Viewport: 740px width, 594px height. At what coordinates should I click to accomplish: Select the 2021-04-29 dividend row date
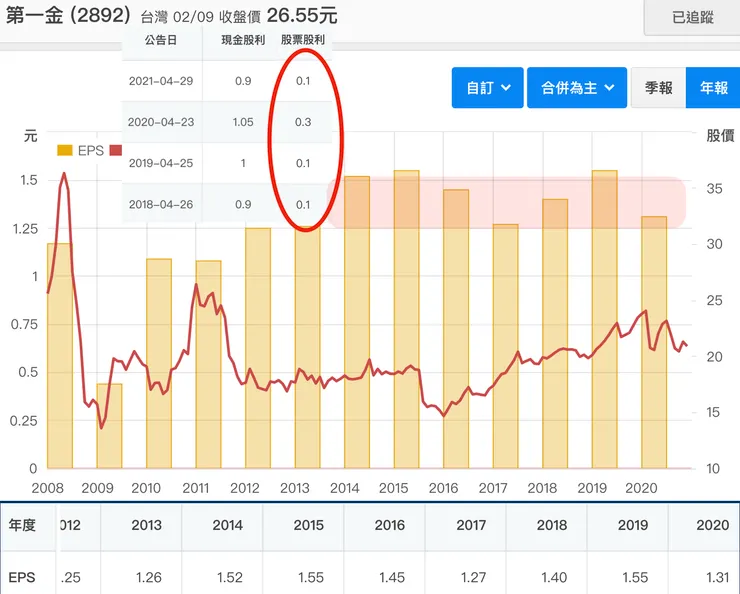click(161, 81)
